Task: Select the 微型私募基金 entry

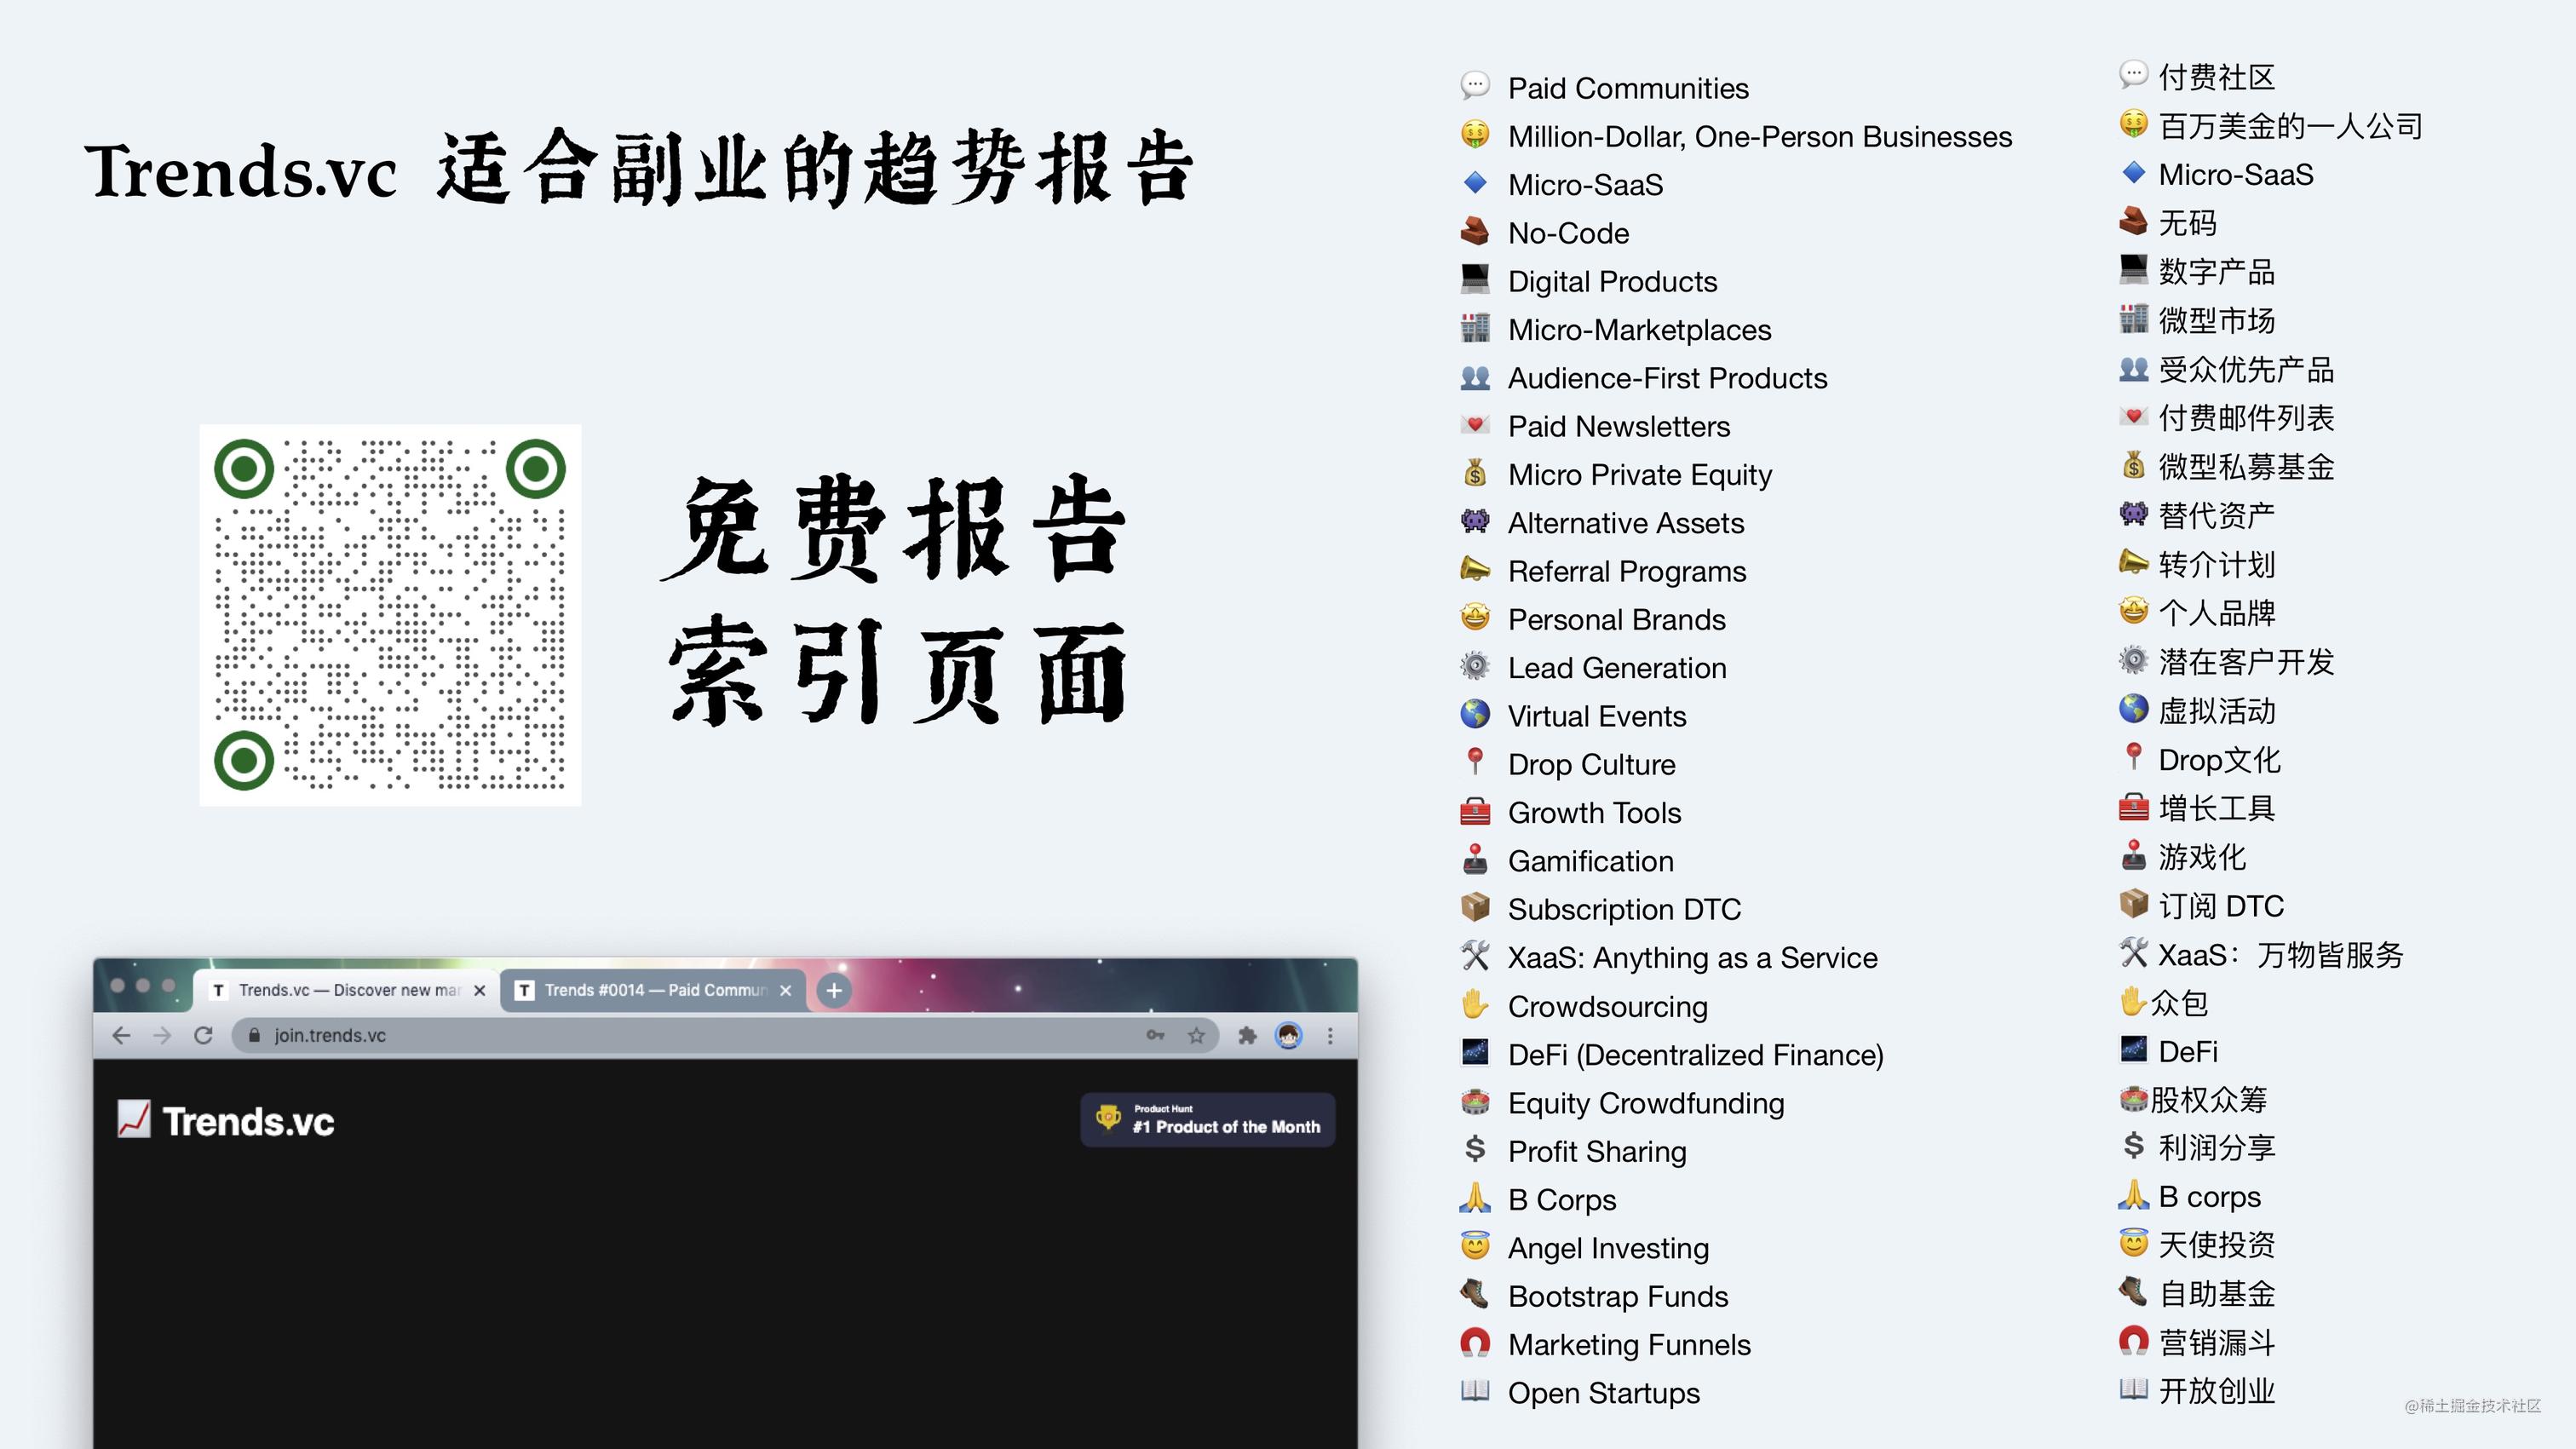Action: (x=2246, y=466)
